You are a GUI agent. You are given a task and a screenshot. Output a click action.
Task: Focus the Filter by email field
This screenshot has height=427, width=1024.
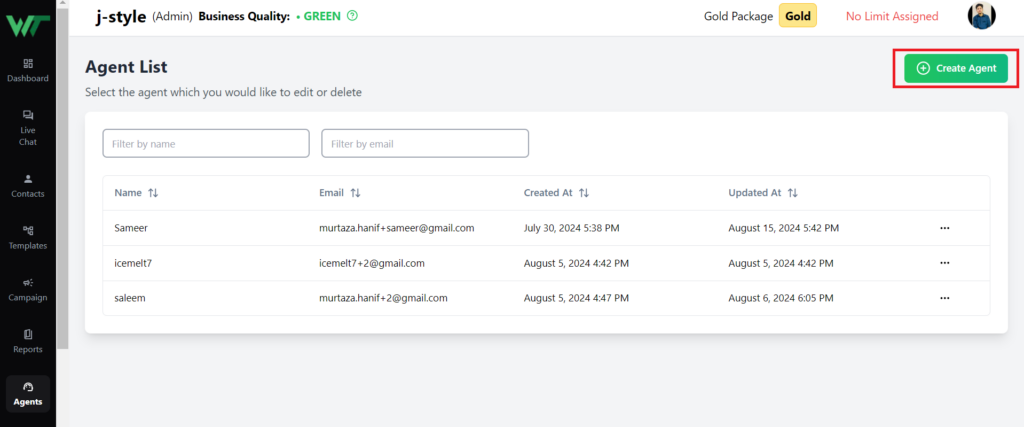click(x=424, y=143)
